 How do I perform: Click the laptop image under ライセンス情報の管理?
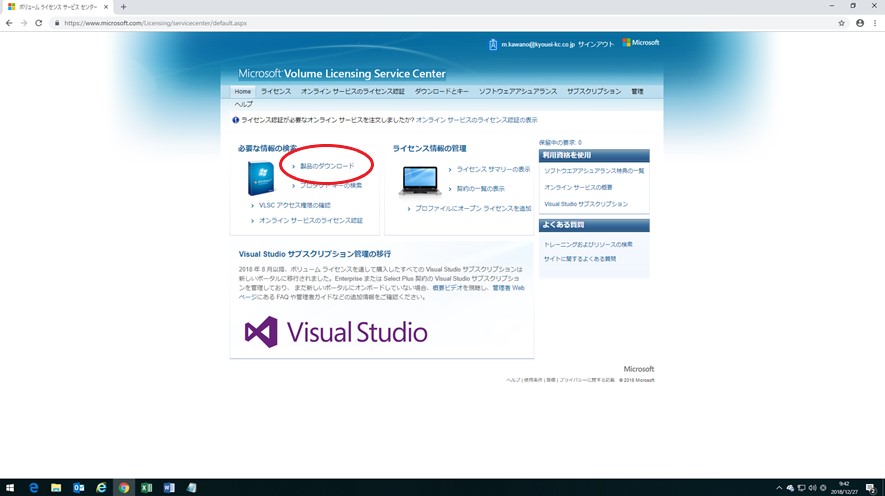420,181
